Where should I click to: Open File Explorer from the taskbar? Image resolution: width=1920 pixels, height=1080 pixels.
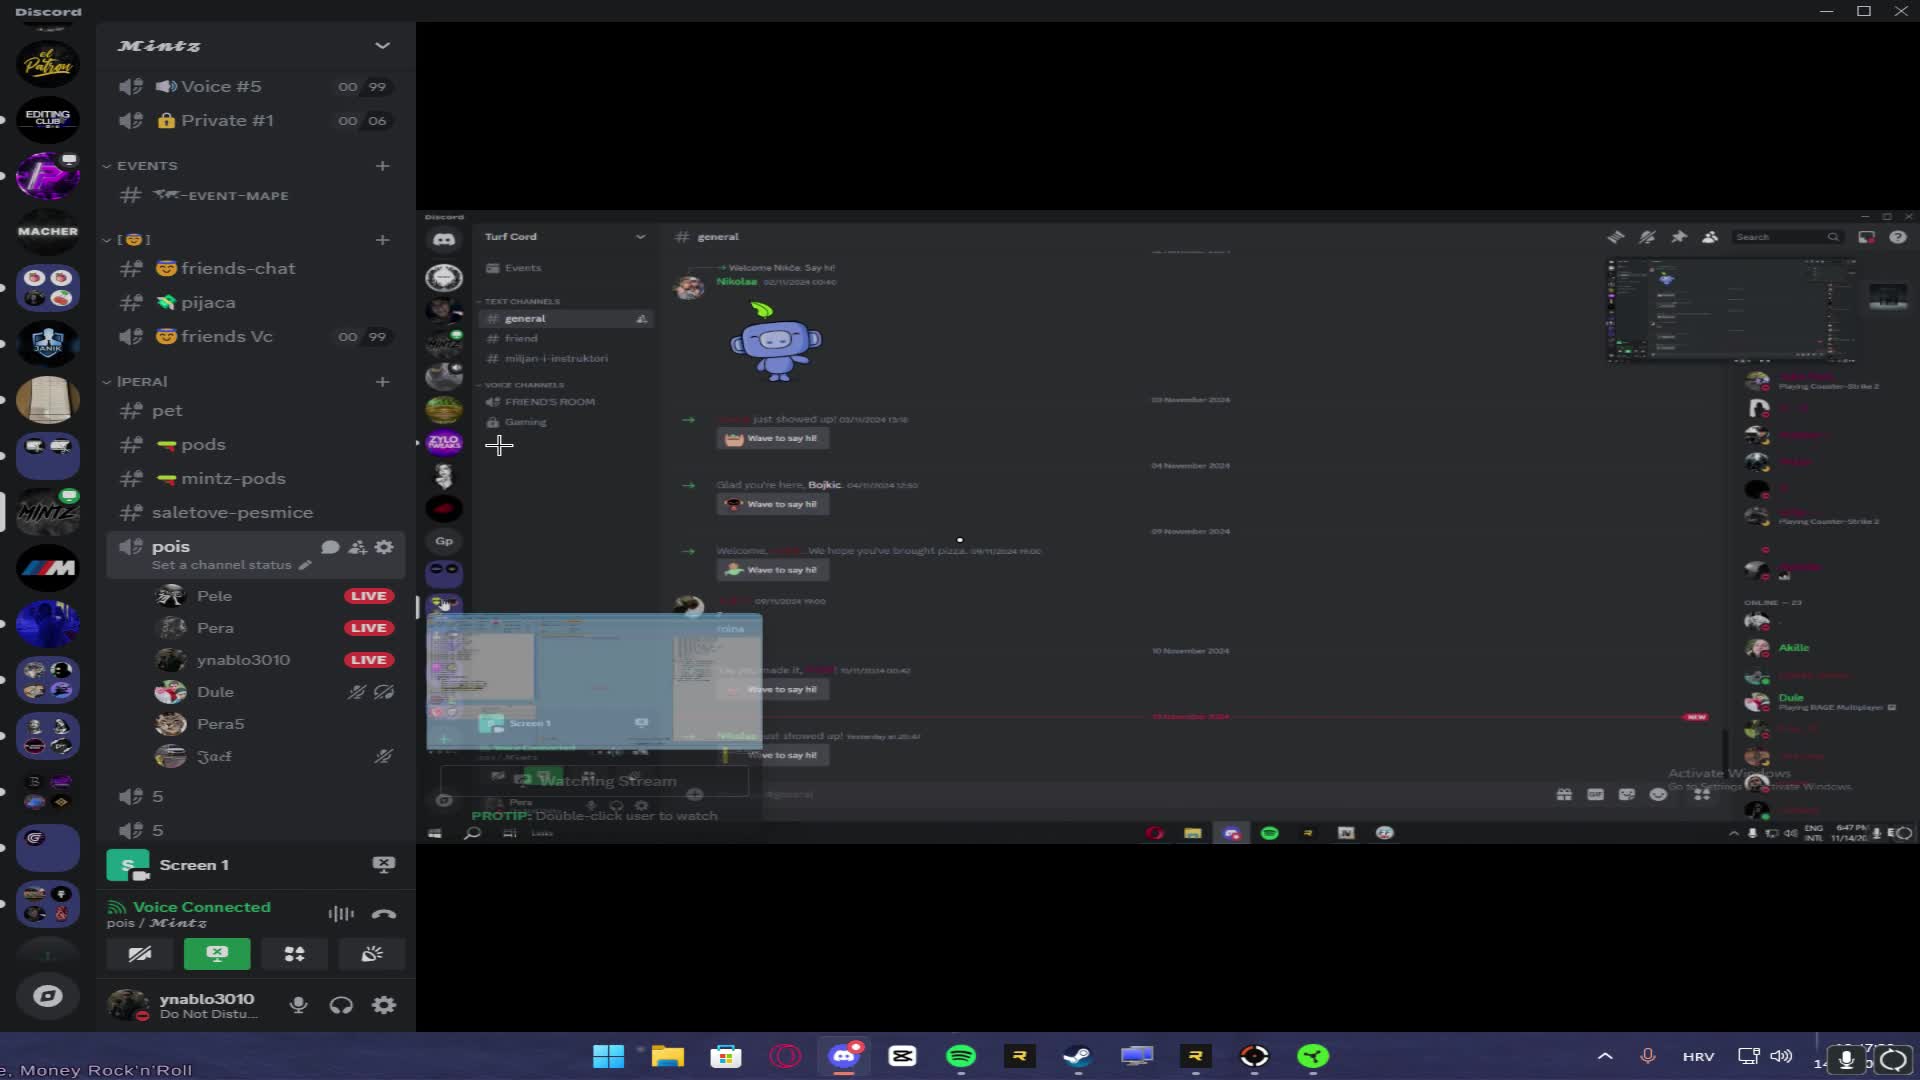click(x=667, y=1056)
